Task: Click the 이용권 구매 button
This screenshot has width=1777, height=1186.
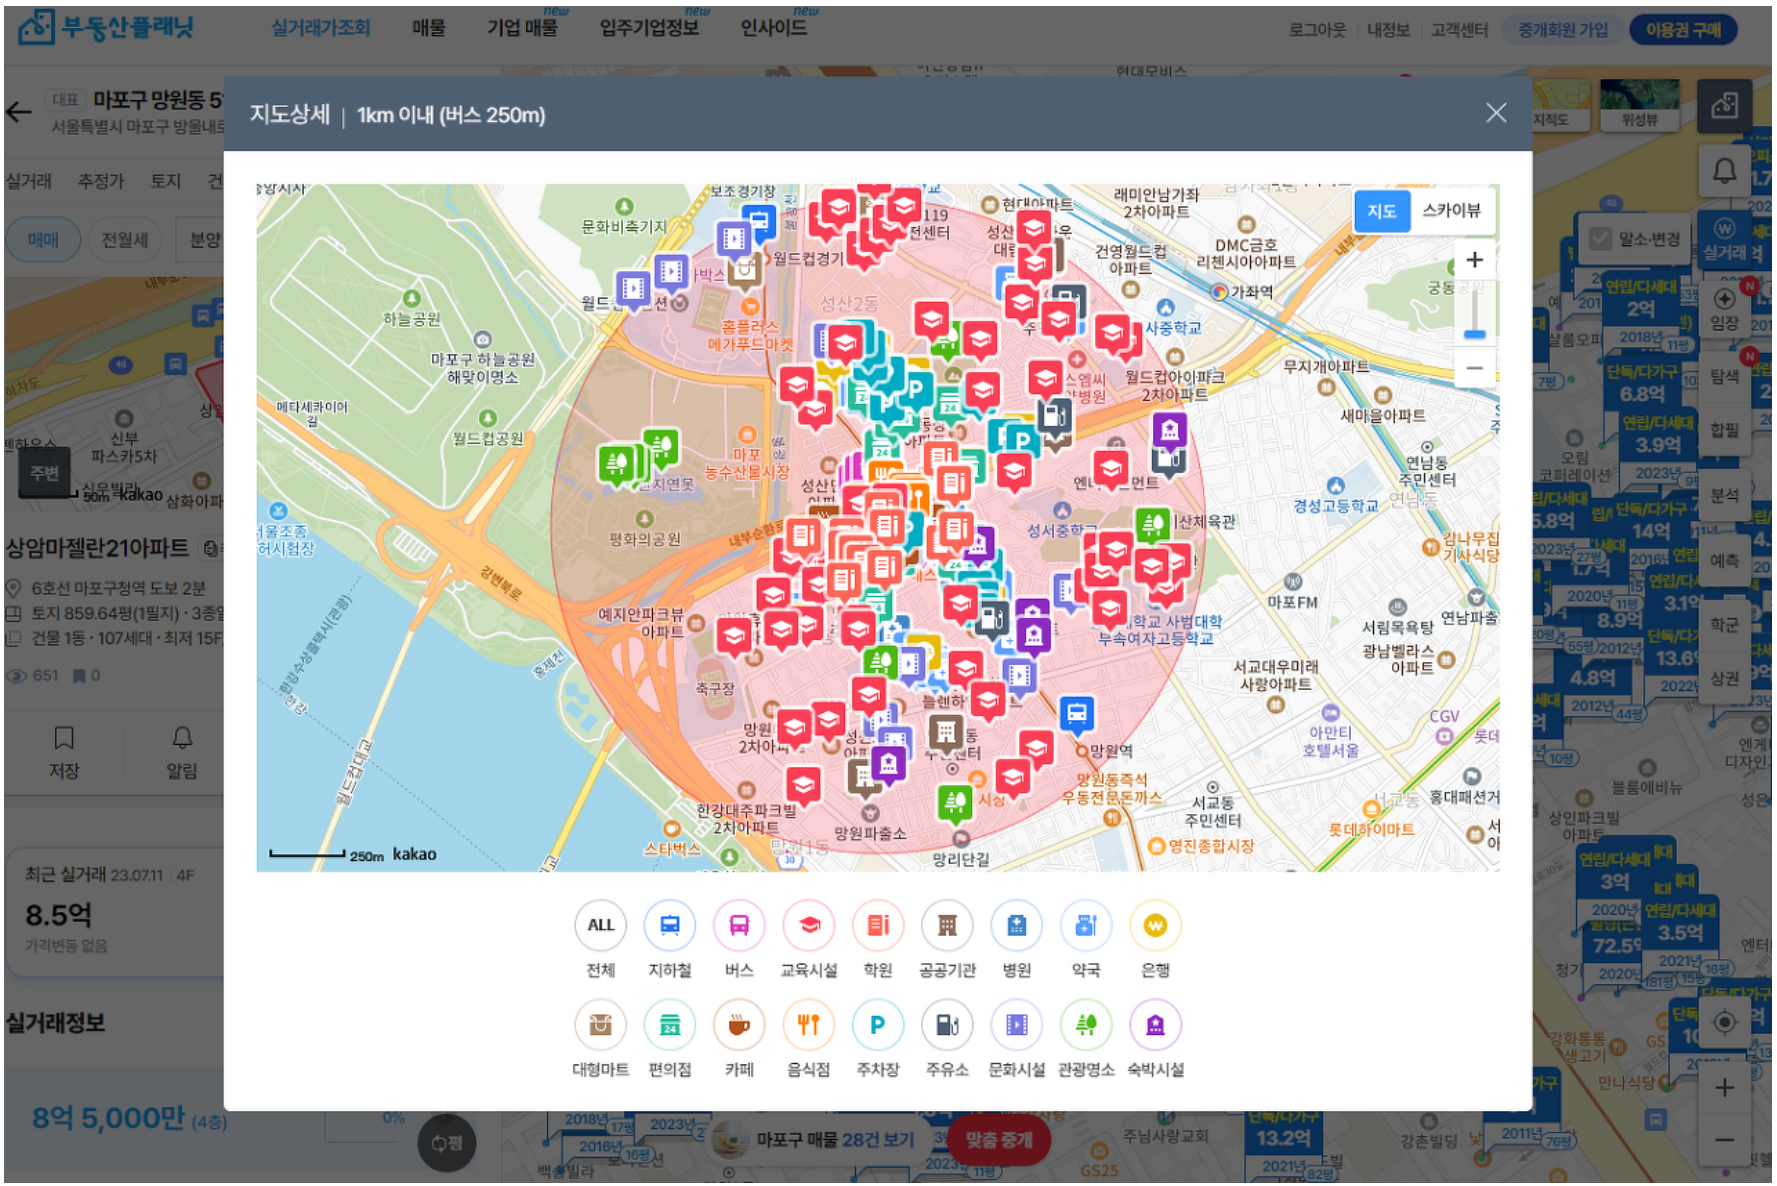Action: click(1684, 30)
